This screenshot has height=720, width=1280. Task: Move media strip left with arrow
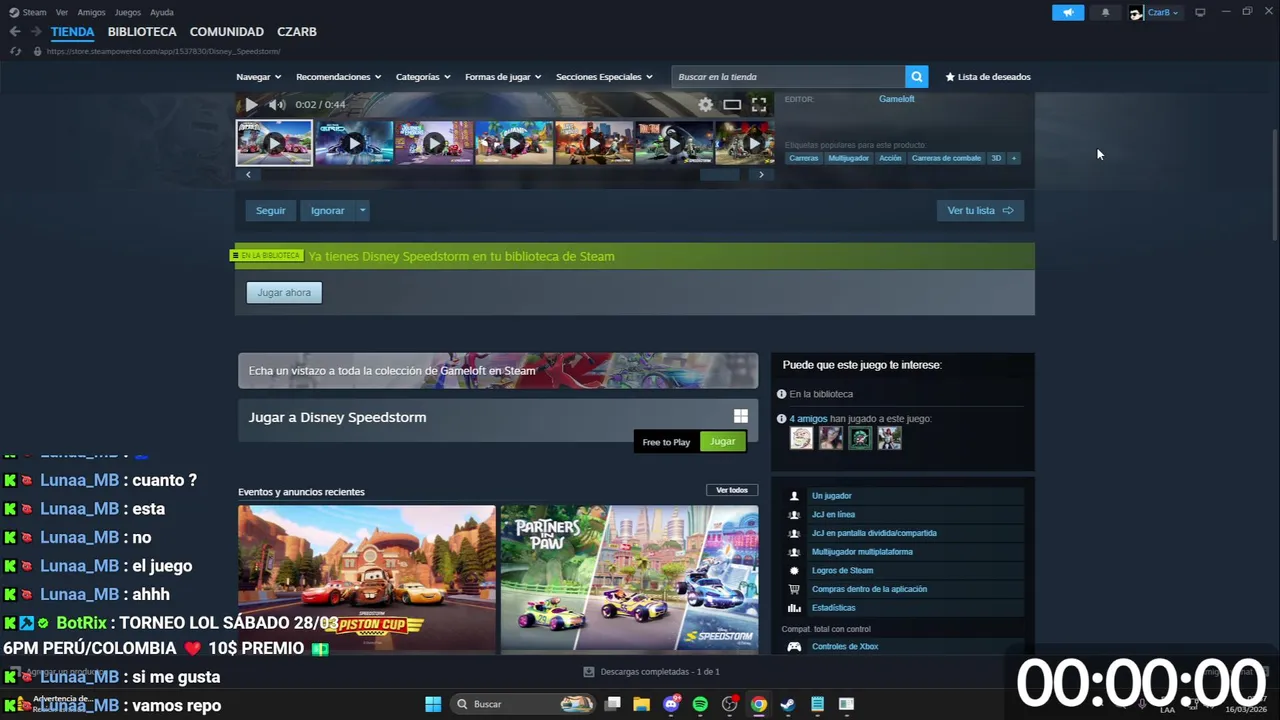248,174
